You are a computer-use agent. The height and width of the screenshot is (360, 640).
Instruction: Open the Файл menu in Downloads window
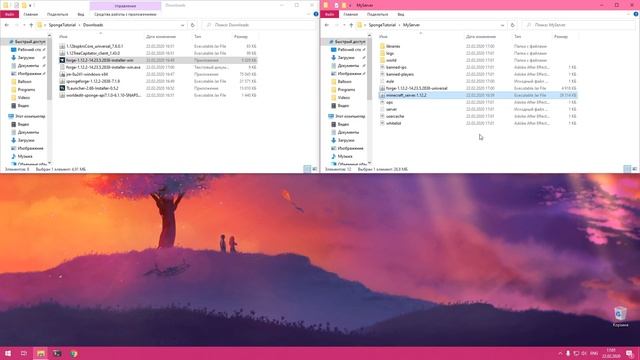point(9,14)
